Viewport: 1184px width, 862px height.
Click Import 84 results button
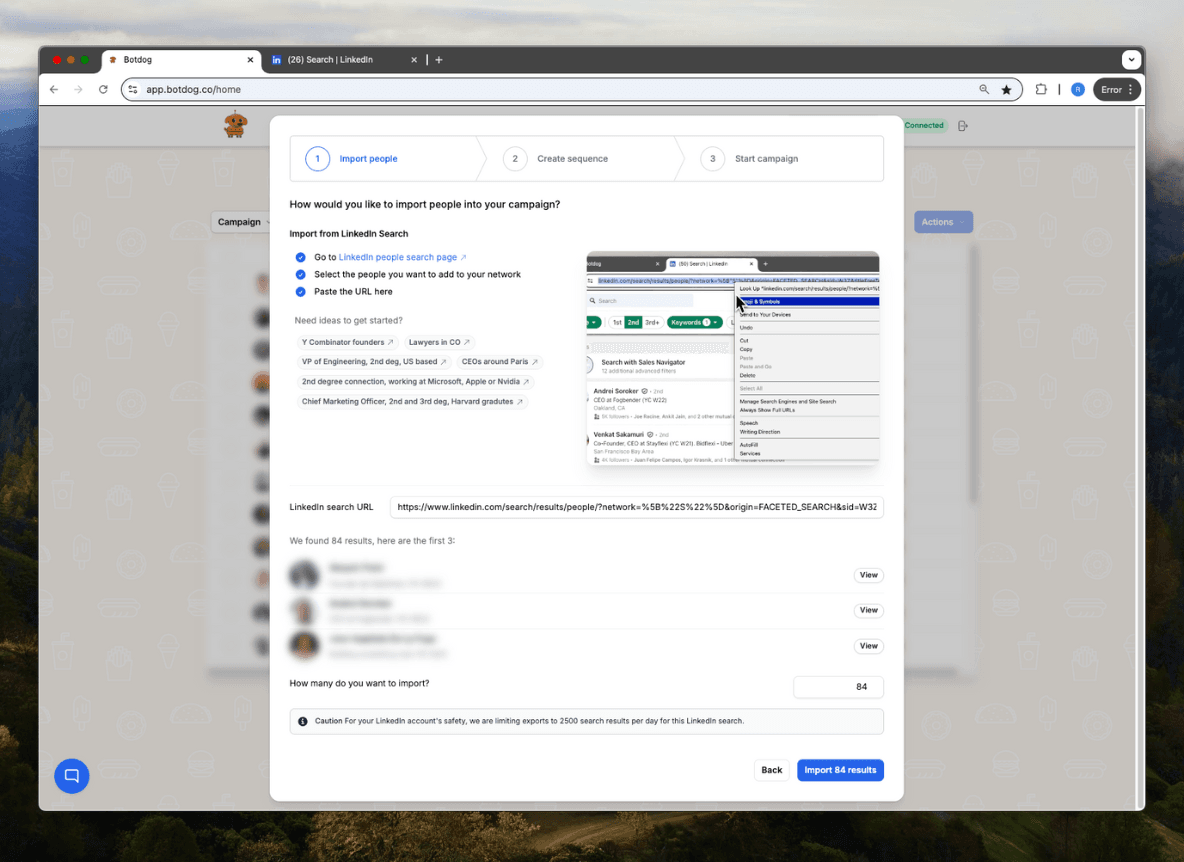tap(840, 770)
